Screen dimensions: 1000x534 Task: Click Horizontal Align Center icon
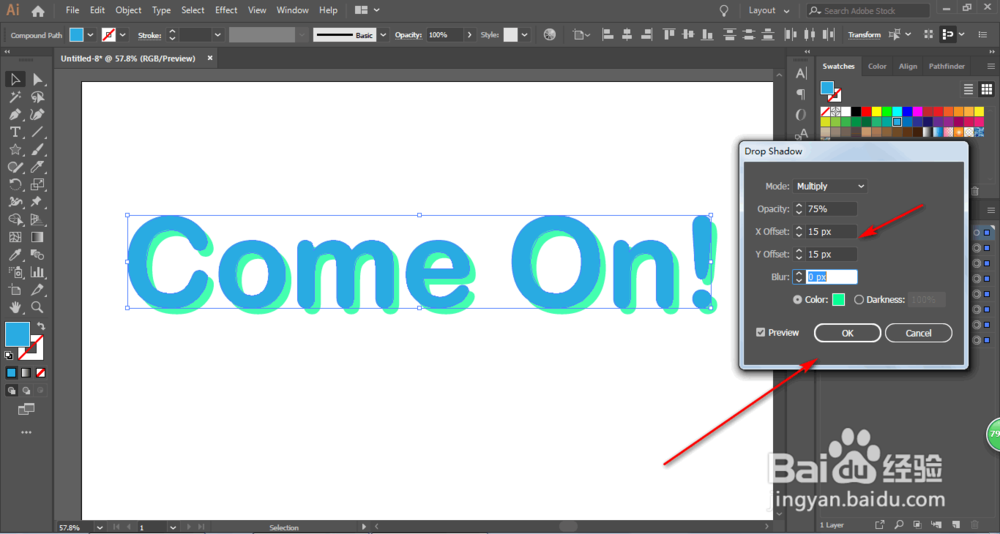[628, 35]
